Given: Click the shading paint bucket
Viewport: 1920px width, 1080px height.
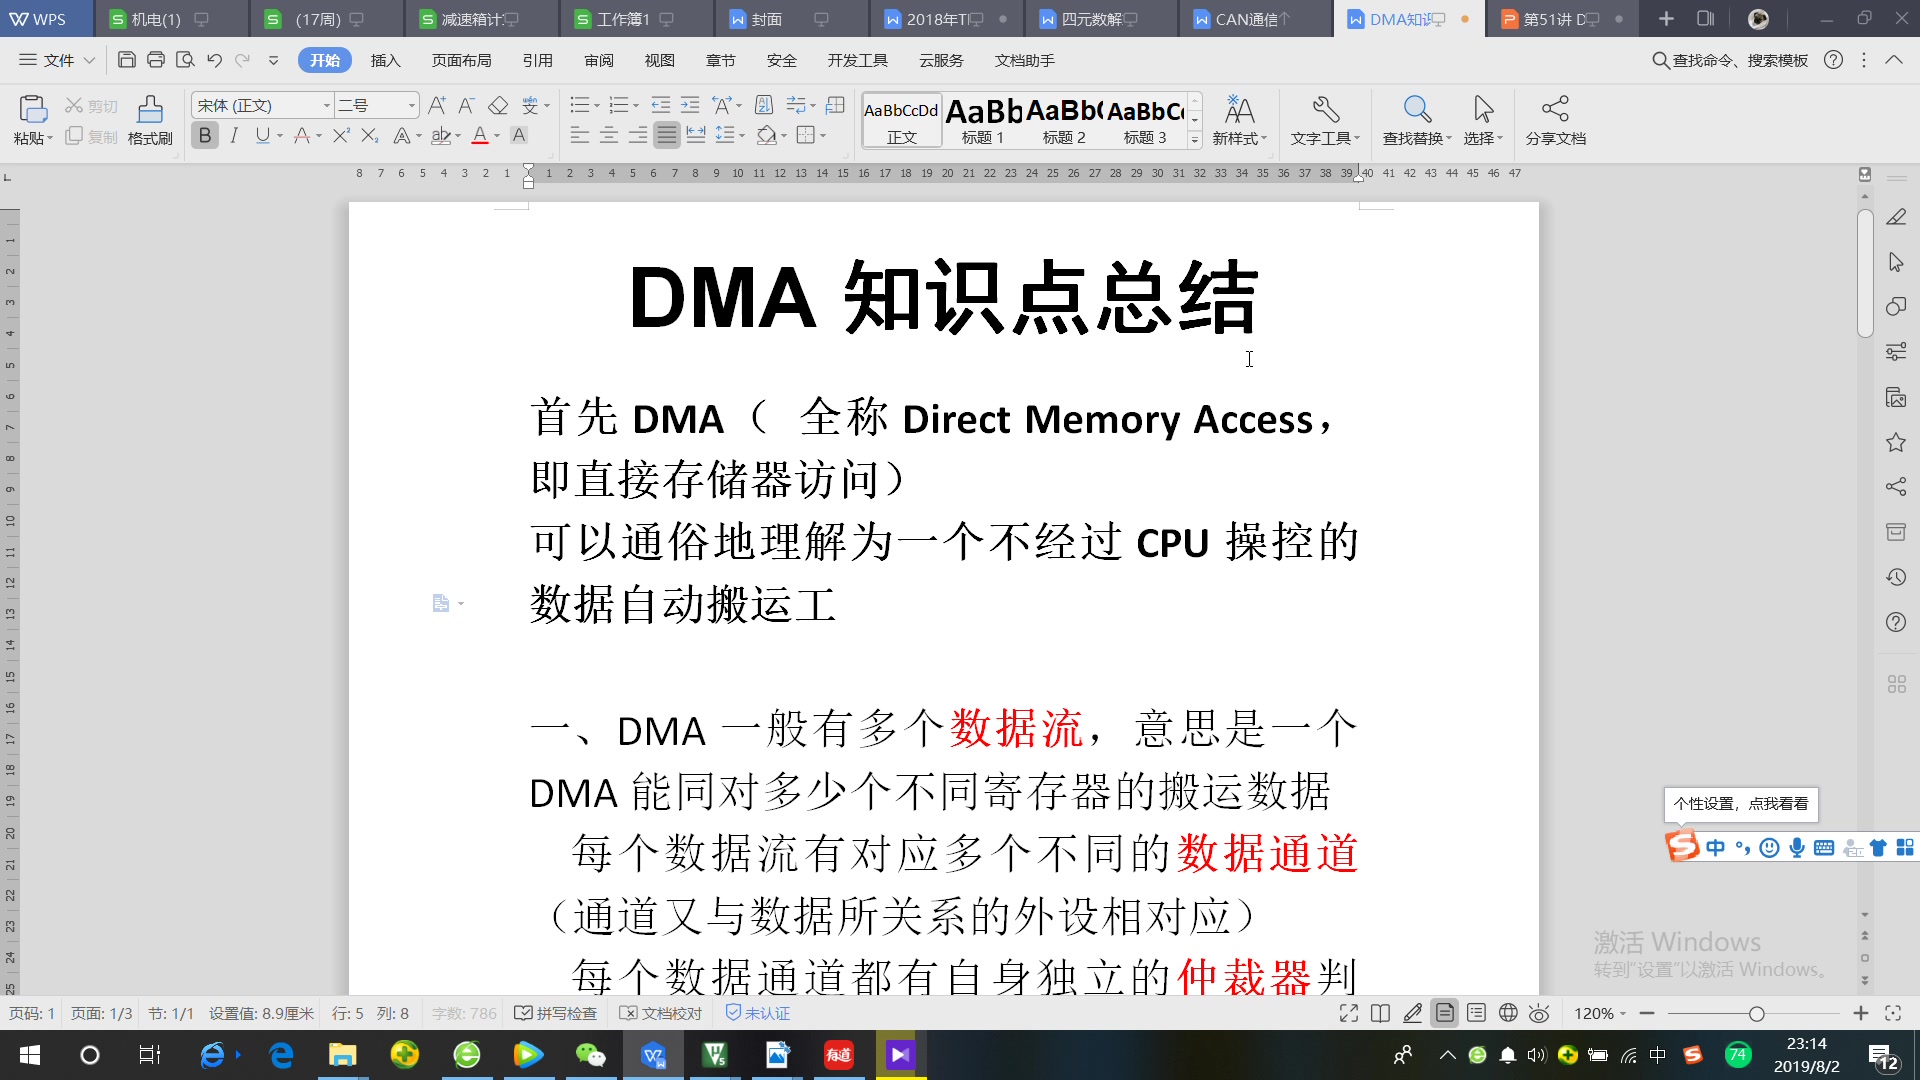Looking at the screenshot, I should pos(765,135).
